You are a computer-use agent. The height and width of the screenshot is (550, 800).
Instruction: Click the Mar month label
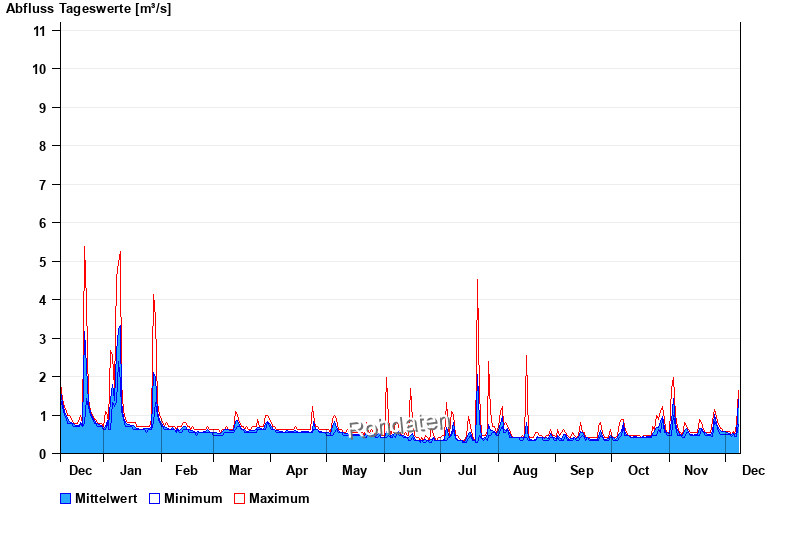(240, 470)
